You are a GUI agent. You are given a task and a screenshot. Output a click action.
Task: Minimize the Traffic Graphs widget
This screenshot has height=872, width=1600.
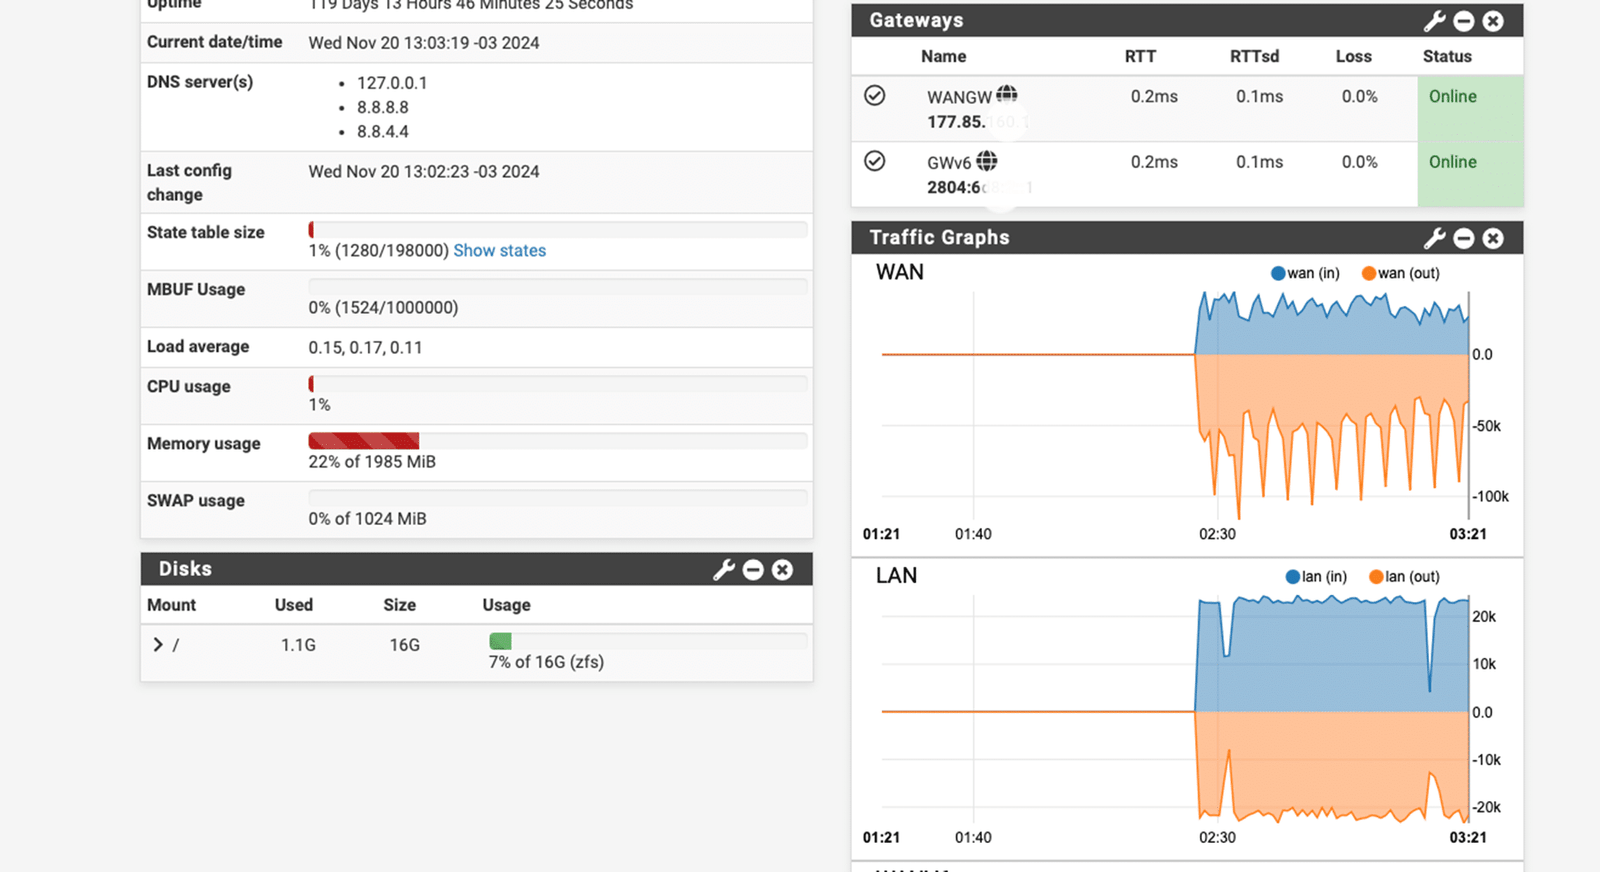click(x=1464, y=238)
